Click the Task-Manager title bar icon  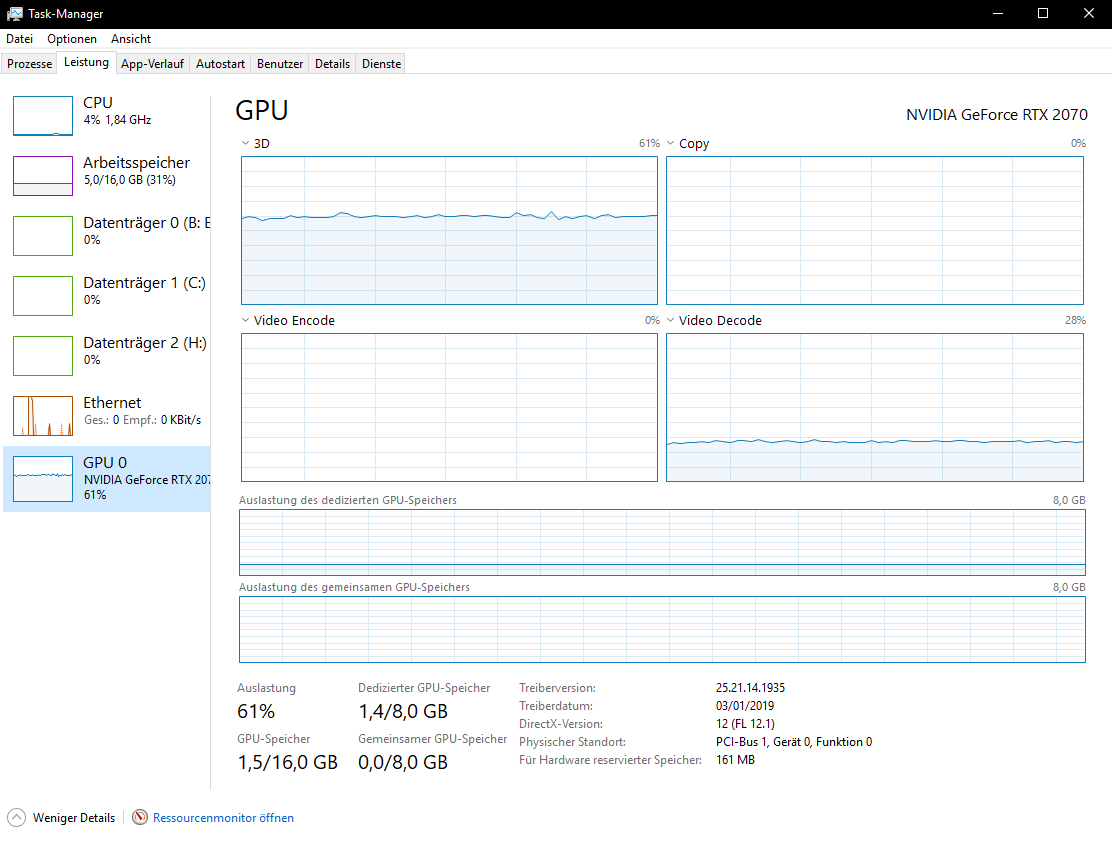[x=14, y=13]
